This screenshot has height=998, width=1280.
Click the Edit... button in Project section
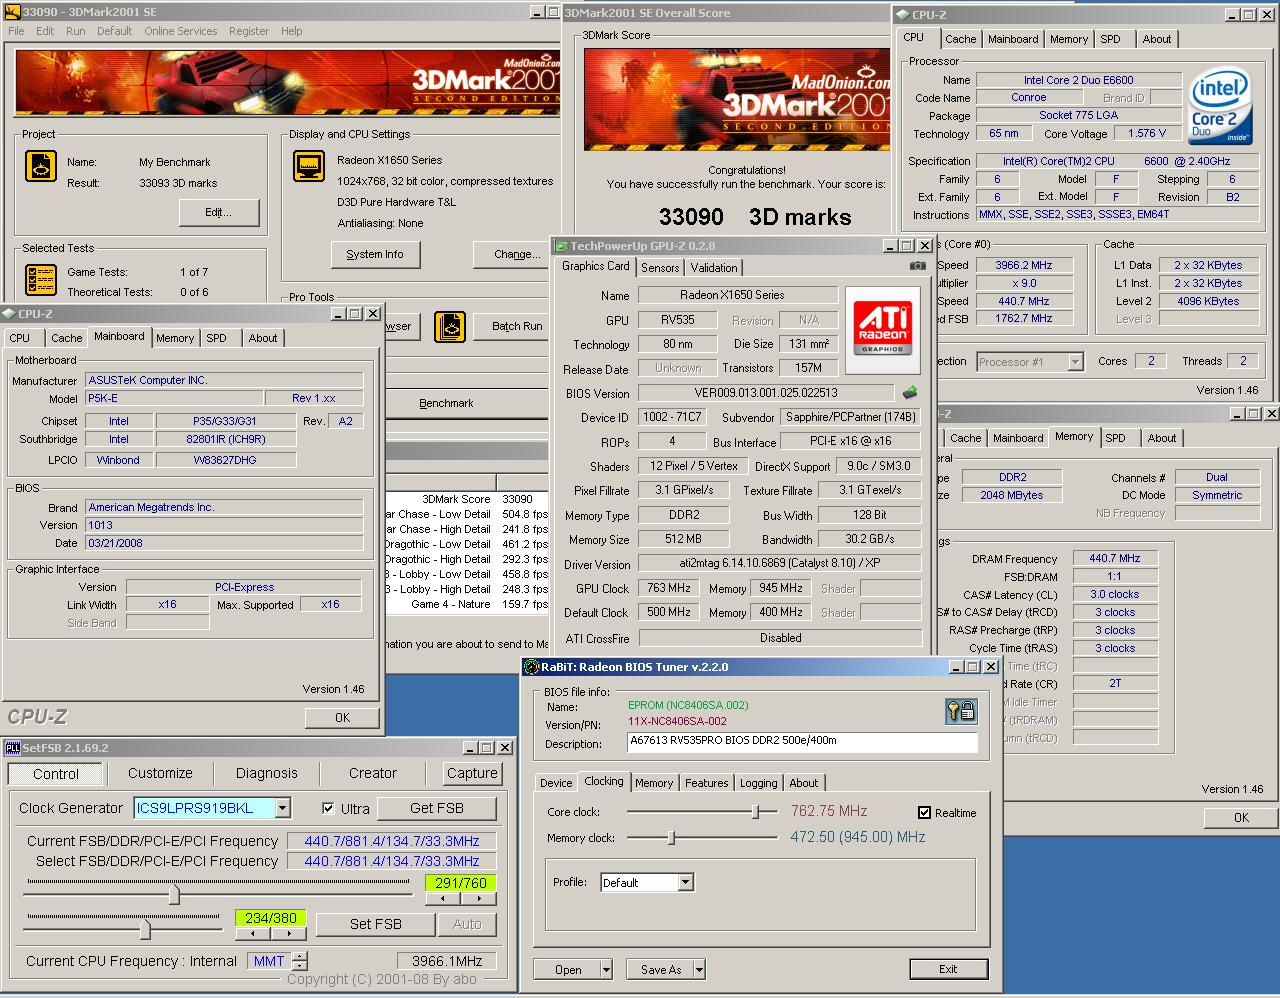[219, 212]
